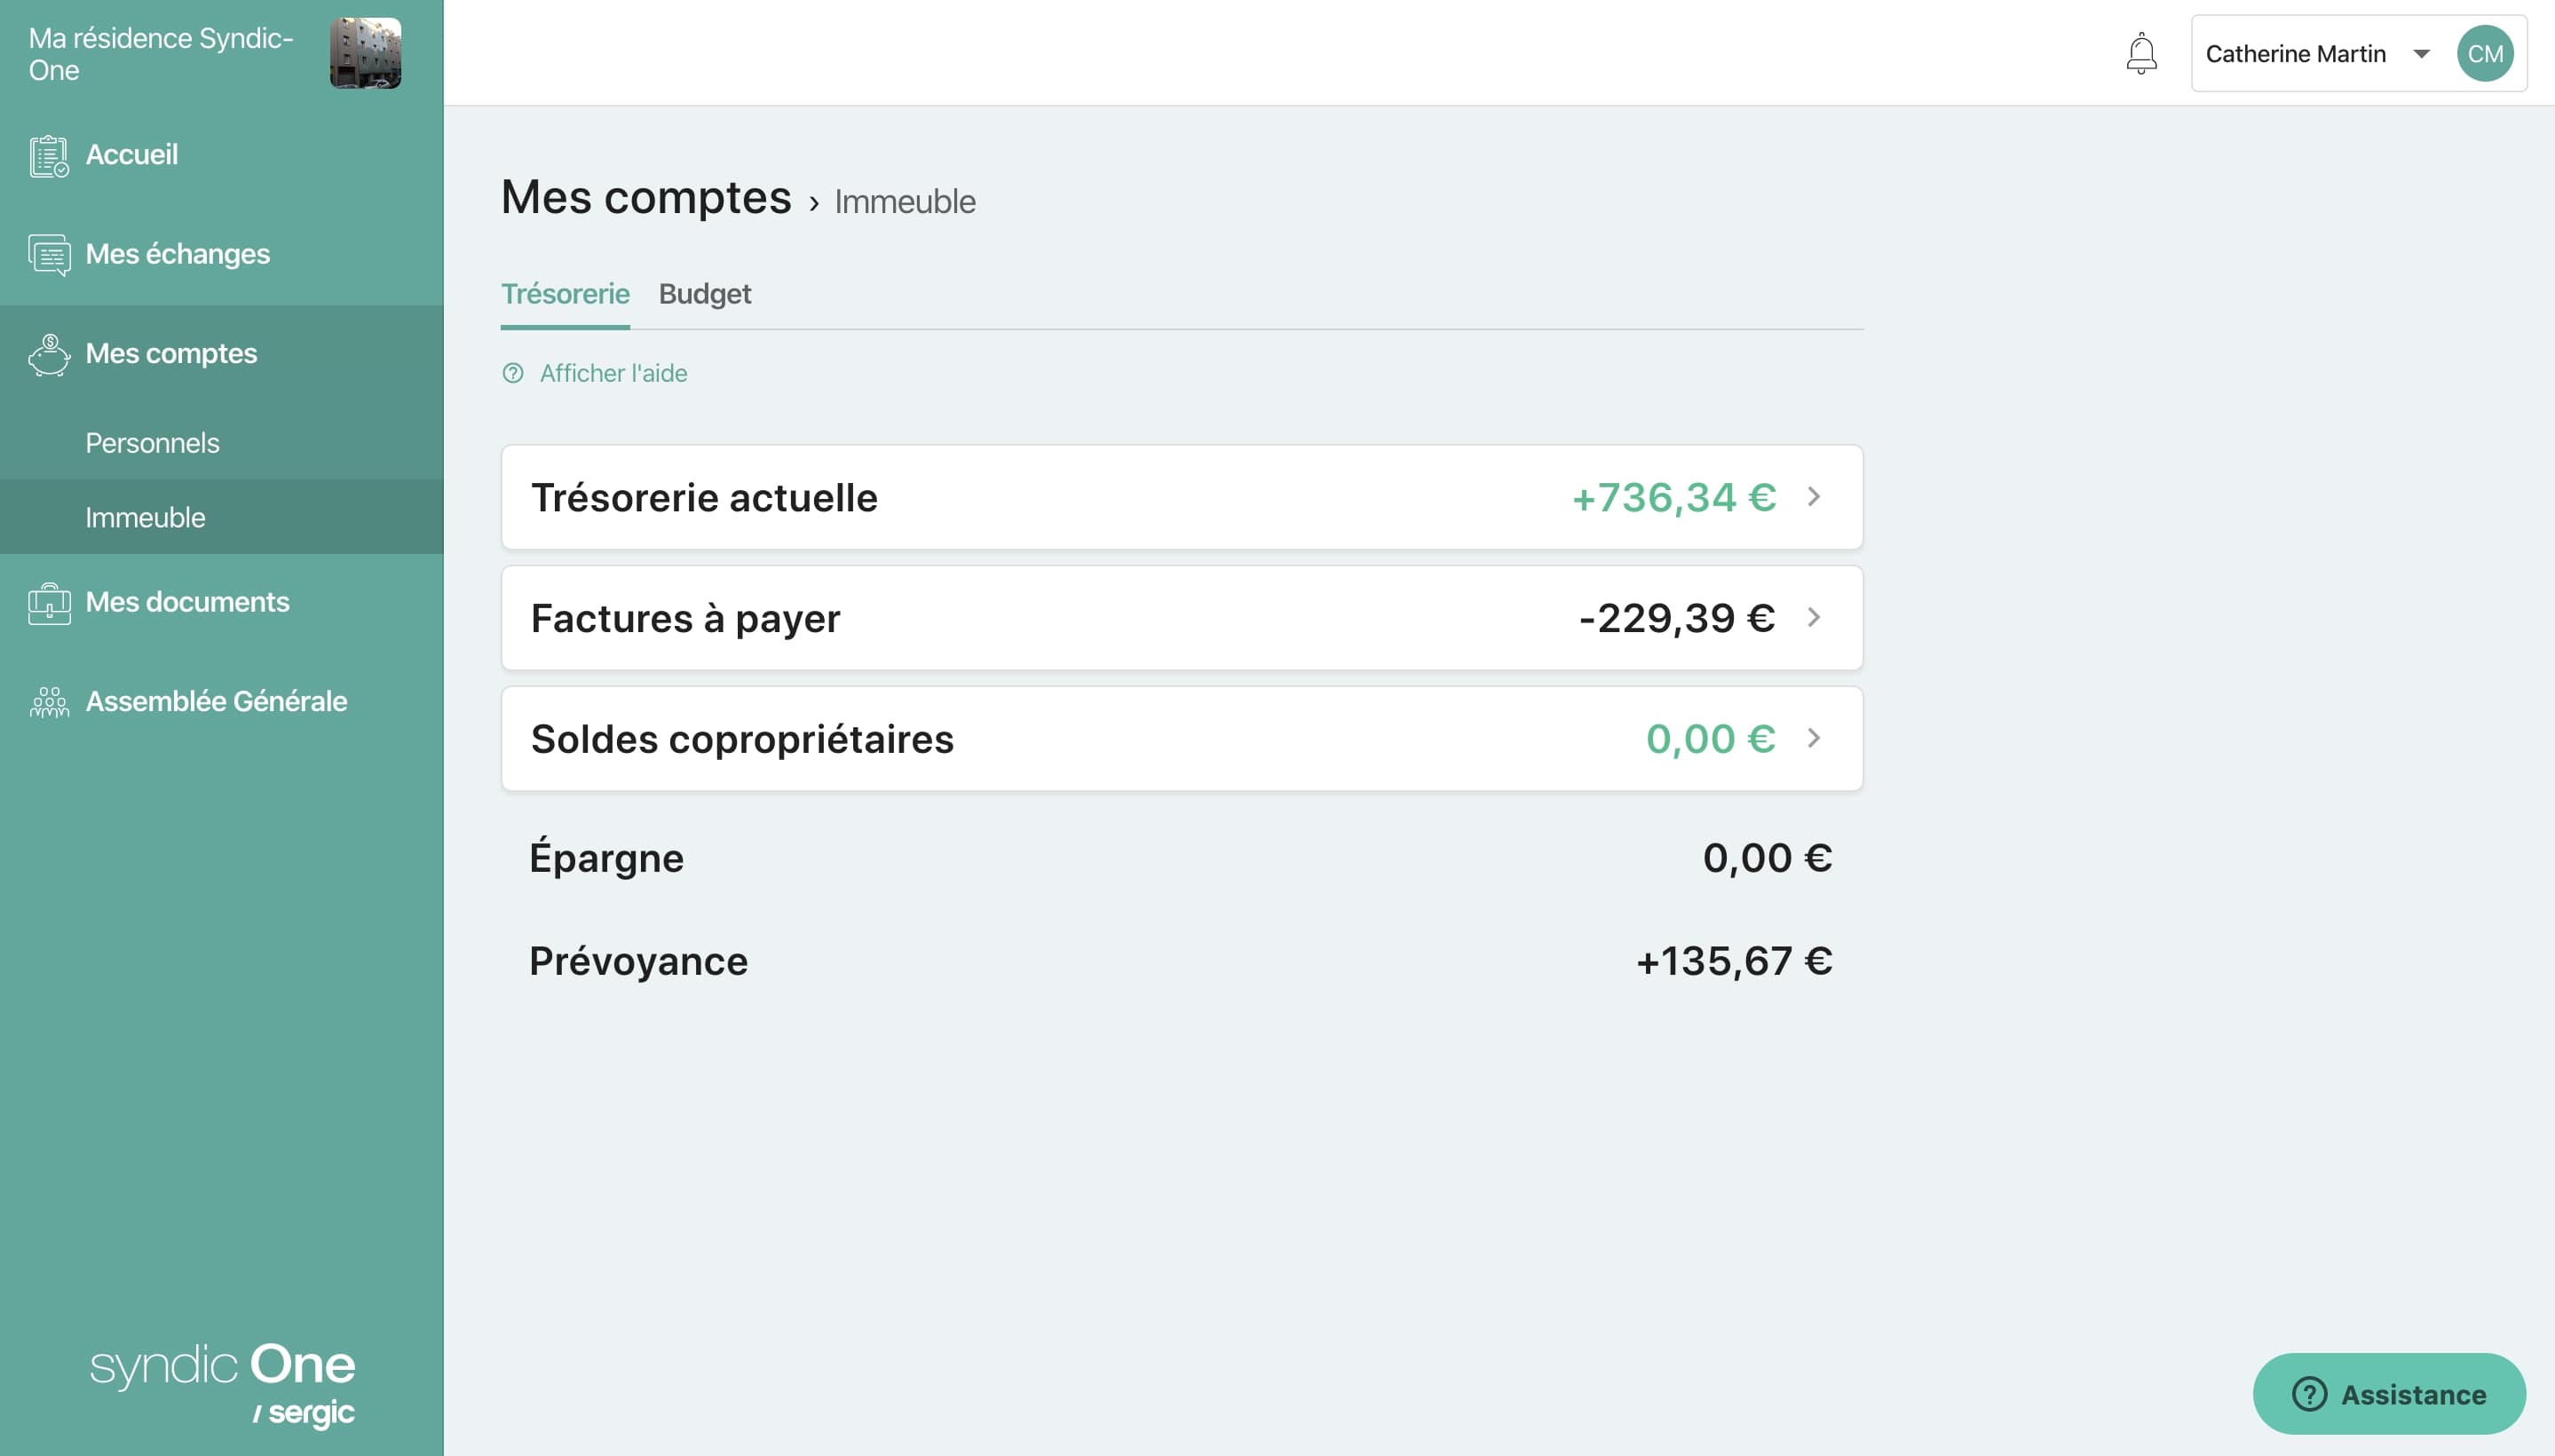Expand the Soldes copropriétaires chevron
The height and width of the screenshot is (1456, 2555).
[x=1814, y=739]
